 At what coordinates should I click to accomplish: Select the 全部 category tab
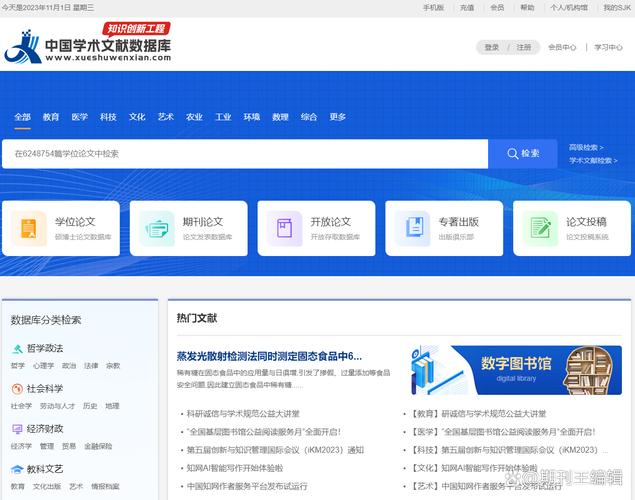22,117
